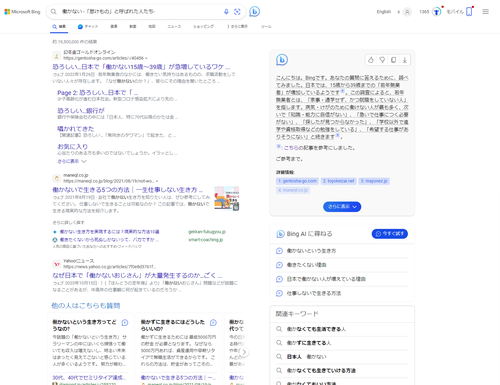The height and width of the screenshot is (385, 500).
Task: Open 他の人はこちらも質問 heading link
Action: point(86,306)
